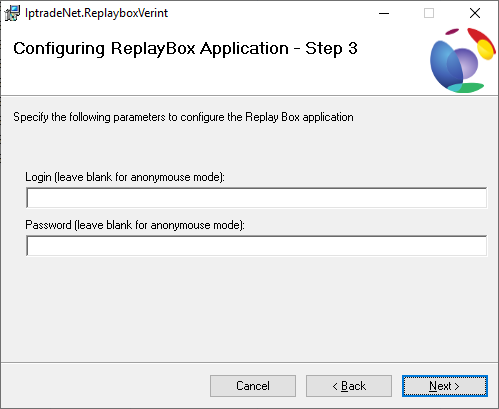
Task: Minimize the IptradeNet.ReplayboxVerint window
Action: coord(384,13)
